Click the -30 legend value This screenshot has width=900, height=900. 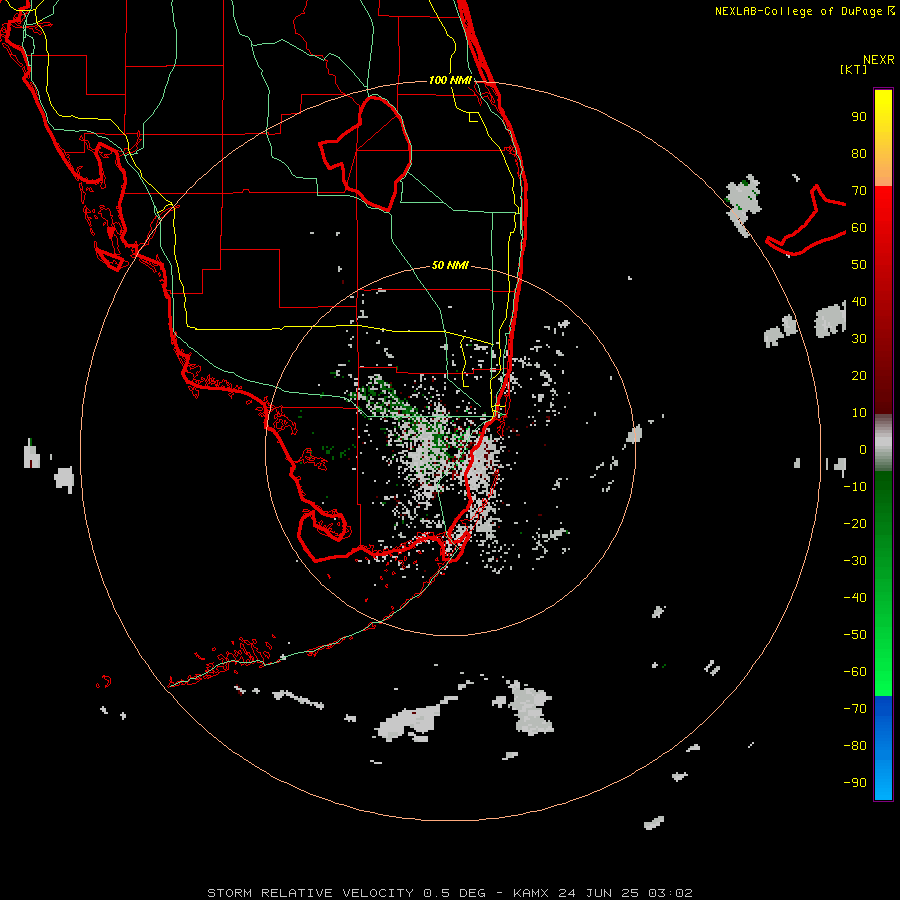pyautogui.click(x=855, y=561)
